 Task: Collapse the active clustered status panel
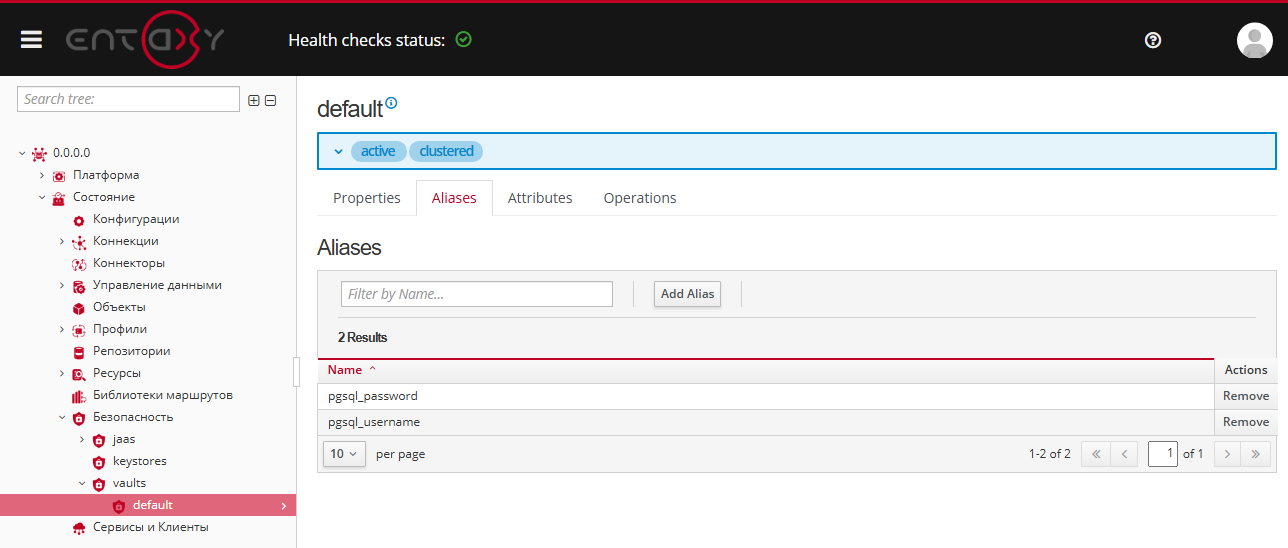338,151
